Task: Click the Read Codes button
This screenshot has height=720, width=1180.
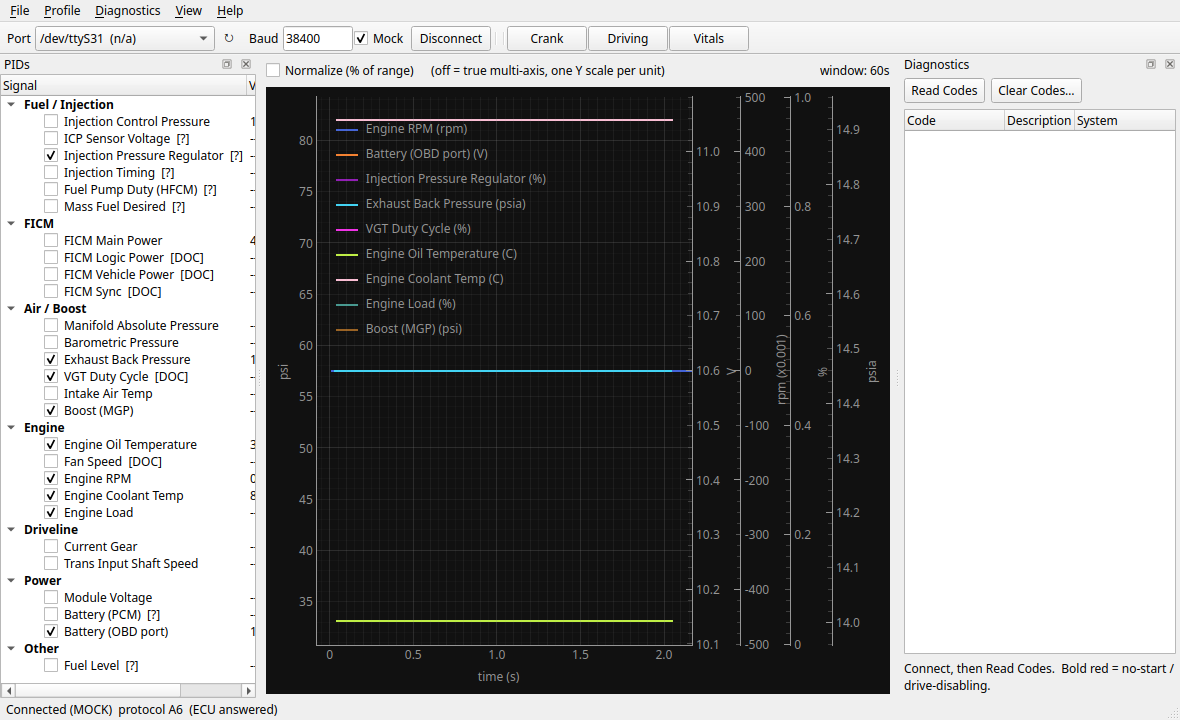Action: (x=944, y=90)
